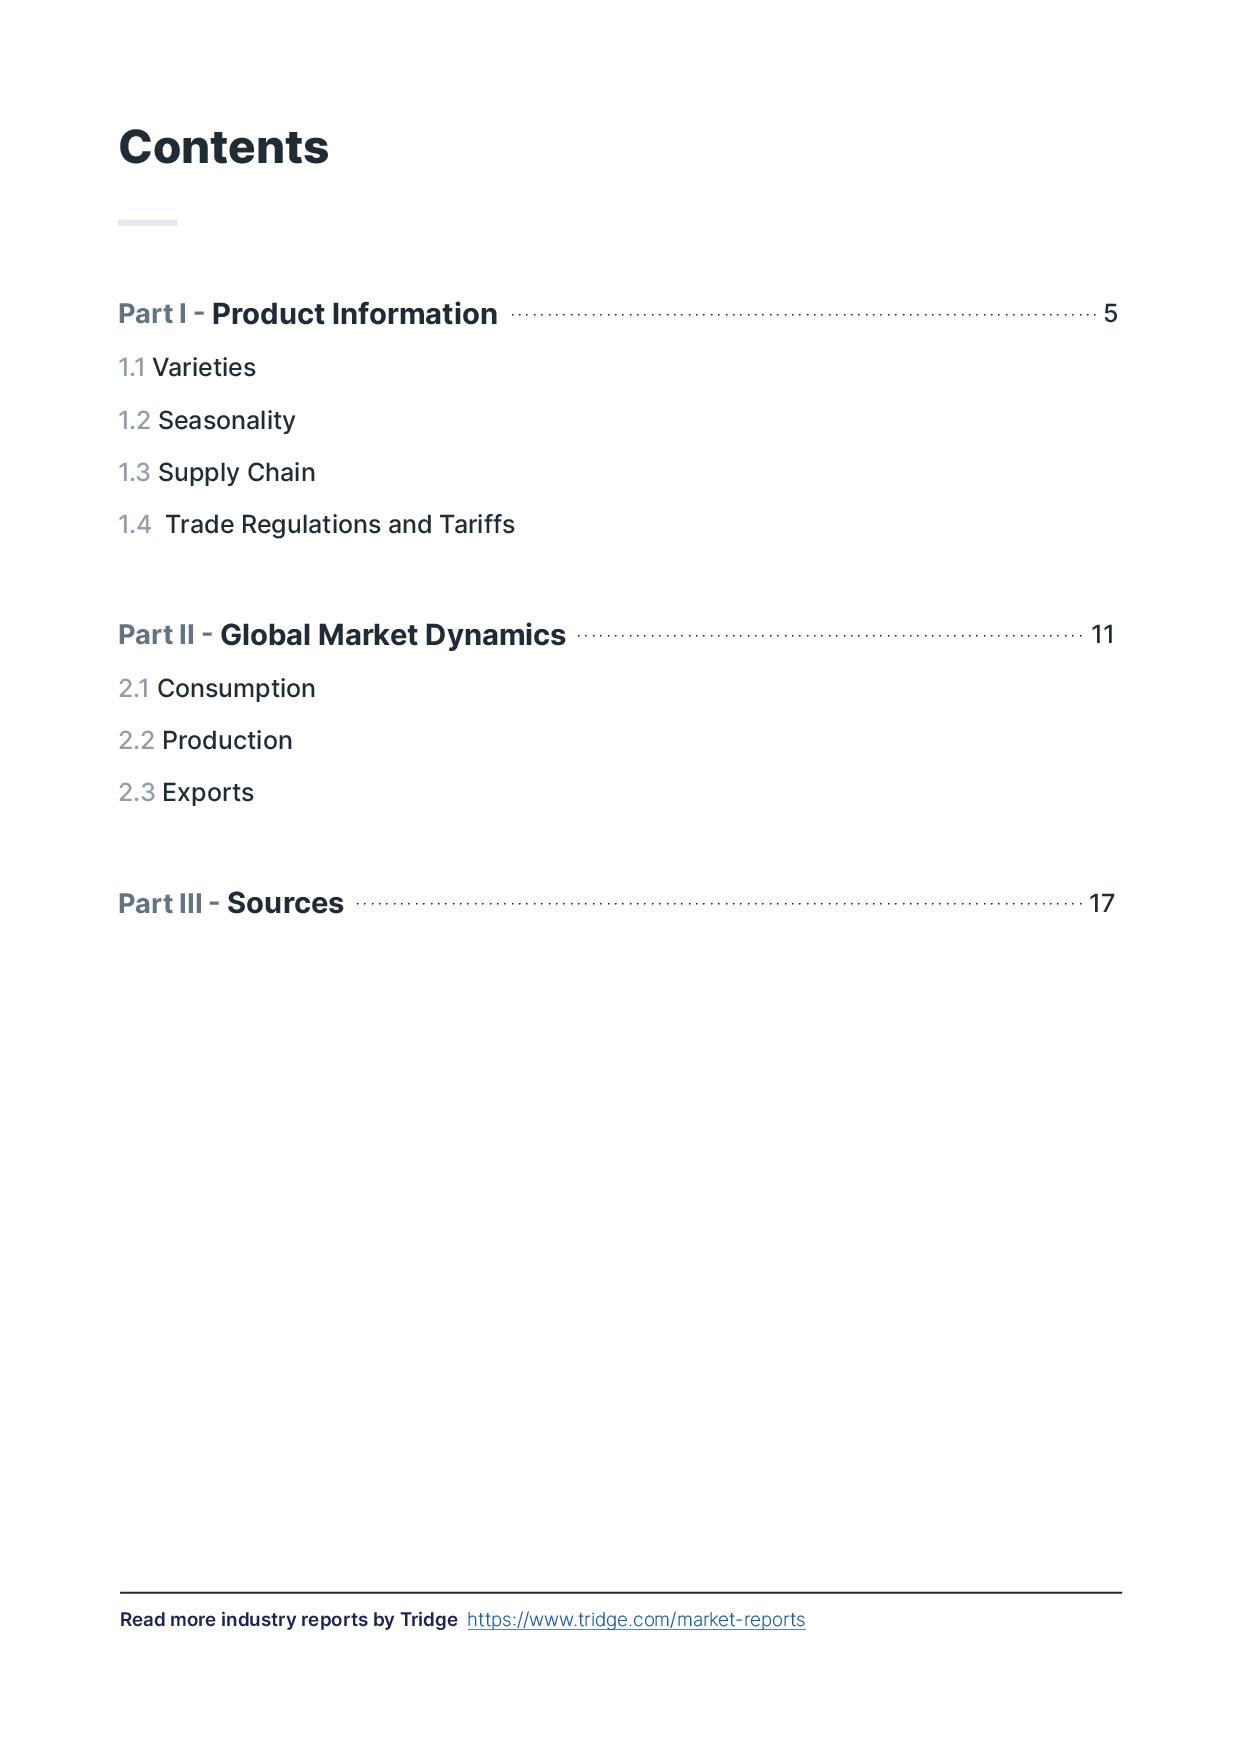Click 'Read more industry reports by Tridge' text
This screenshot has width=1240, height=1754.
click(x=288, y=1620)
